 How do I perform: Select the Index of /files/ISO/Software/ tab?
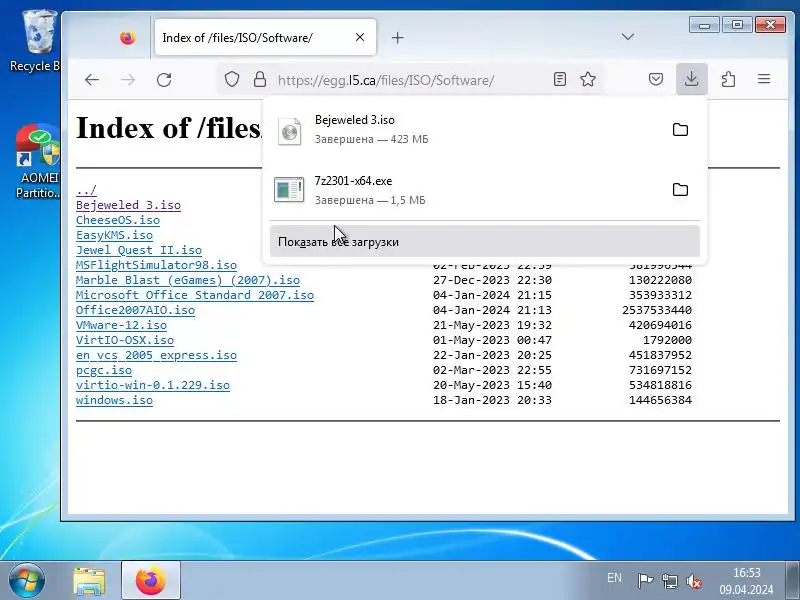click(265, 37)
